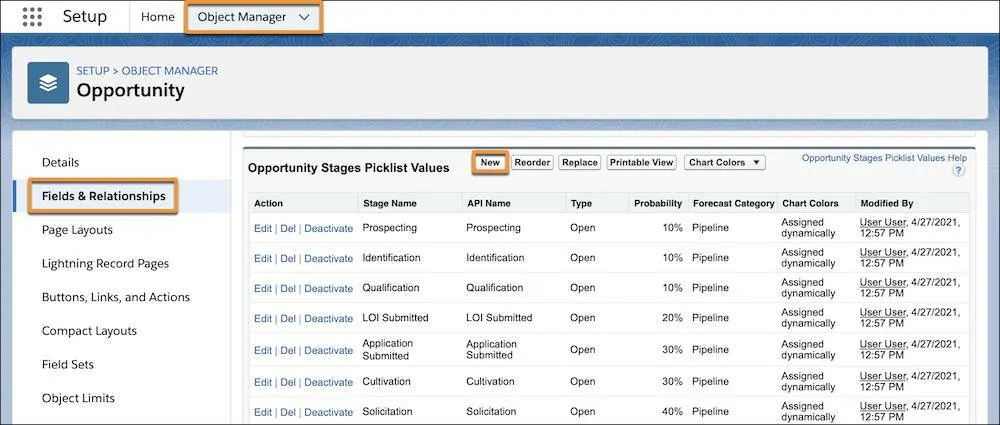
Task: Open Buttons, Links, and Actions
Action: pos(115,297)
